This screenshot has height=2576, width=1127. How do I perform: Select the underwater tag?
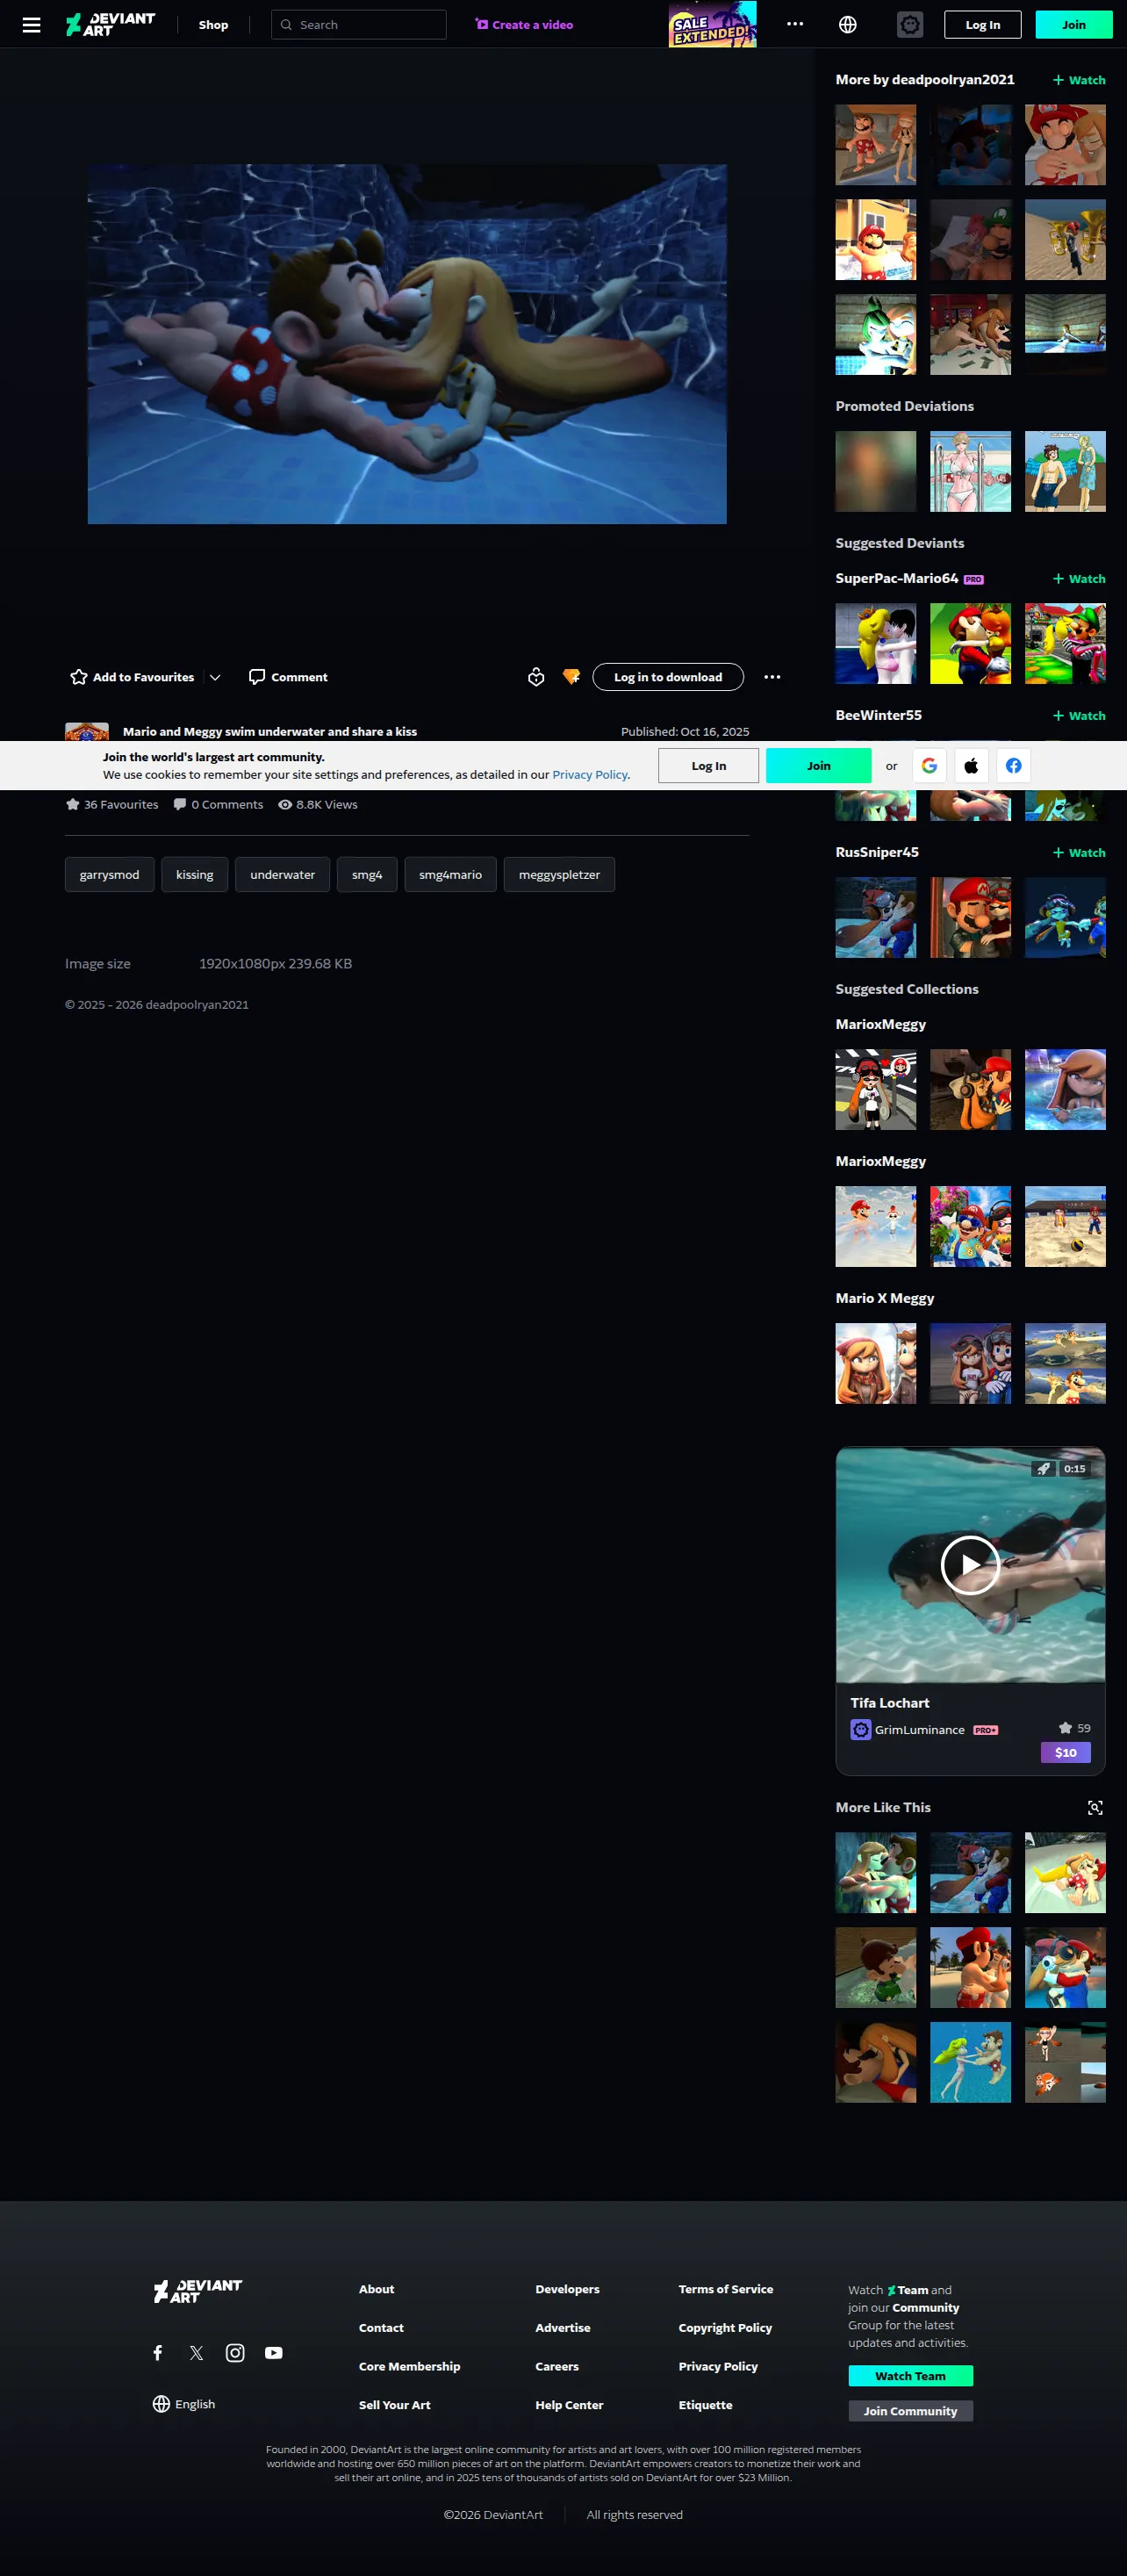click(x=283, y=875)
